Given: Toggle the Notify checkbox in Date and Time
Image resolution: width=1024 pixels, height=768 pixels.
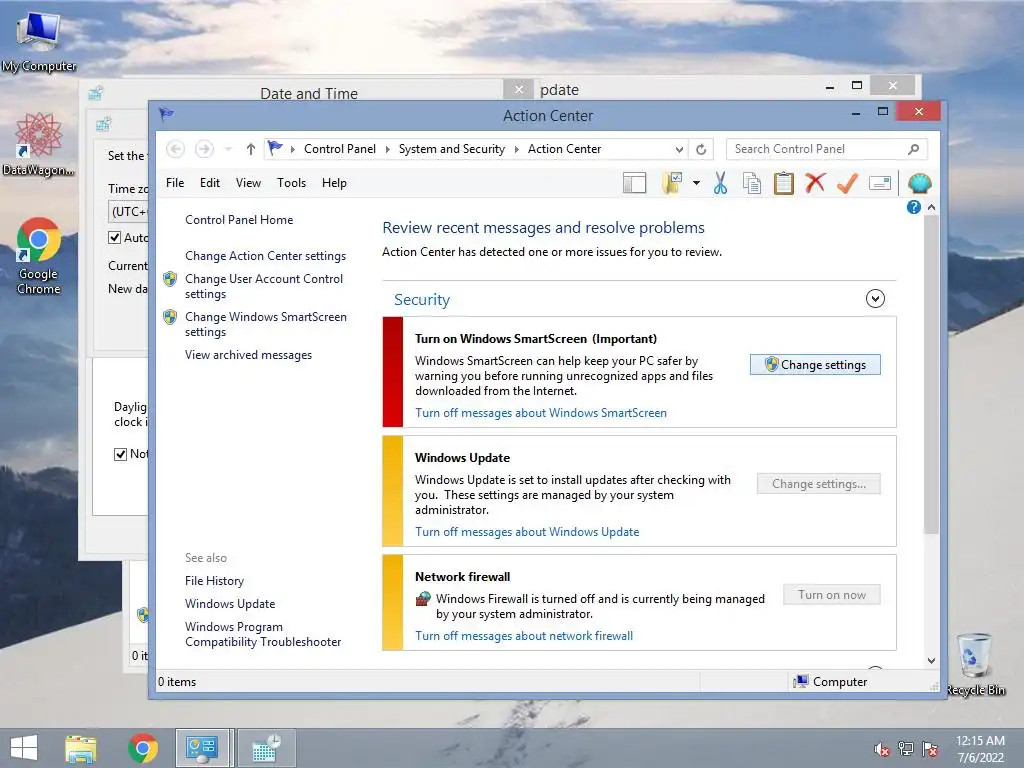Looking at the screenshot, I should click(120, 454).
